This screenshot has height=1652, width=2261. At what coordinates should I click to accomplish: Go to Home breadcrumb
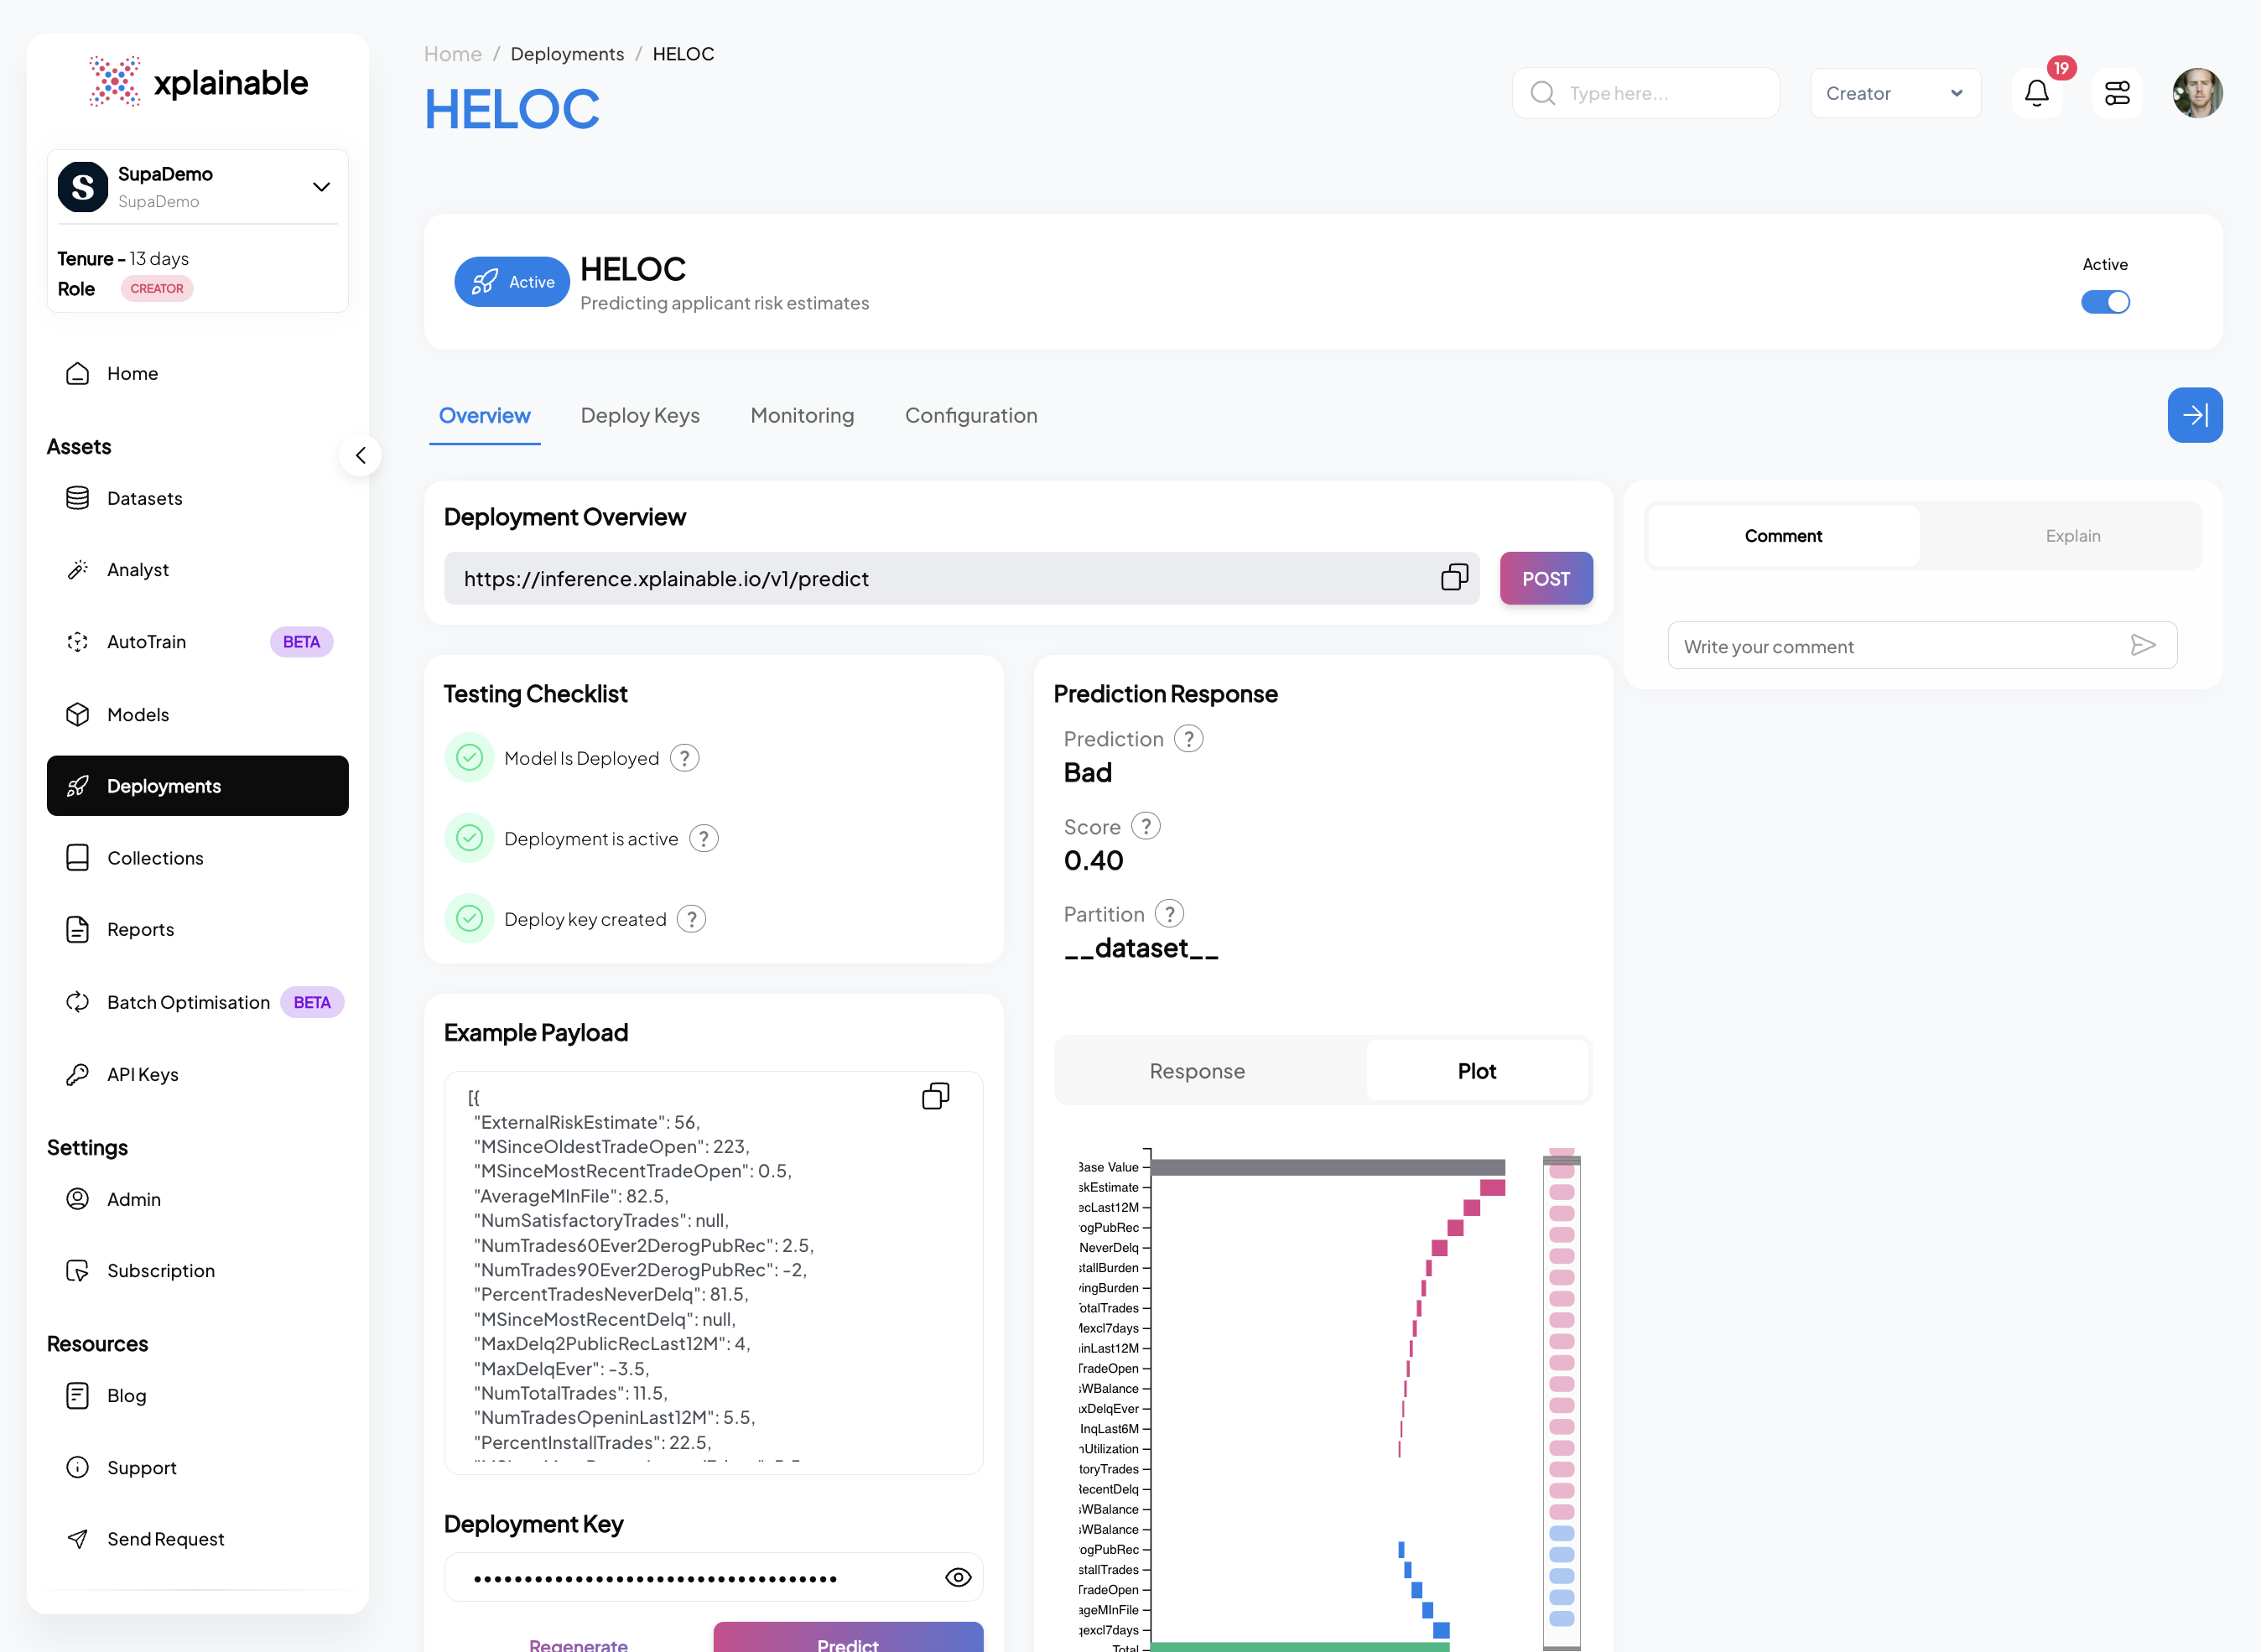tap(452, 54)
